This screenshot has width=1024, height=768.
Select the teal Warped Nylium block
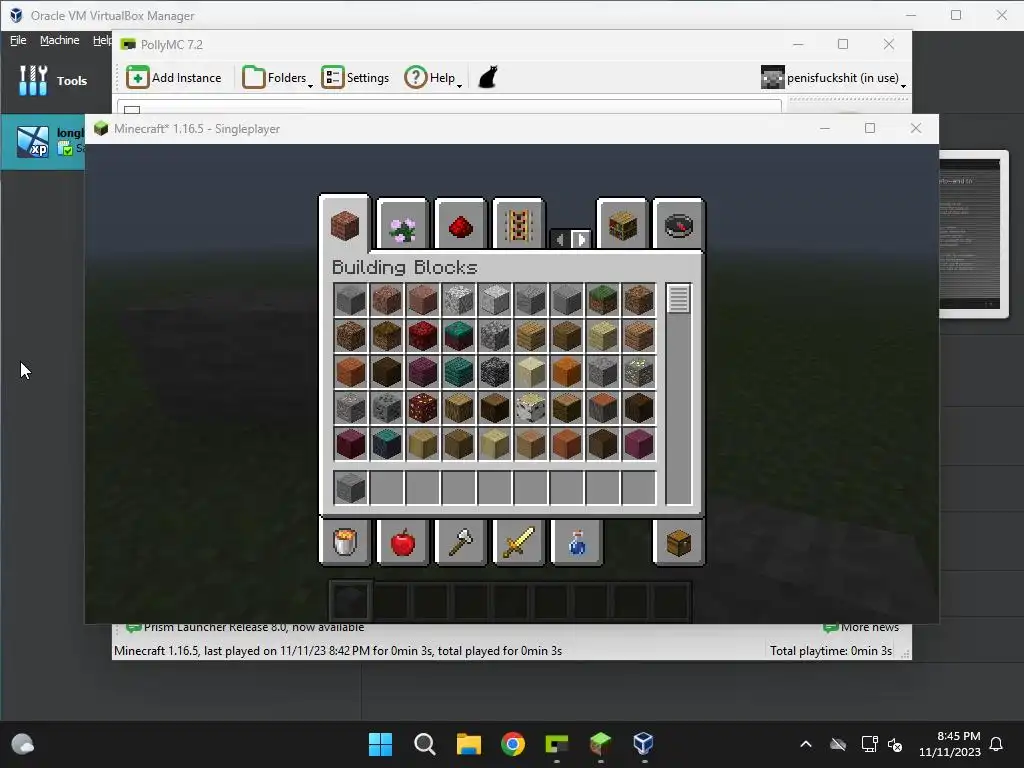click(x=458, y=336)
